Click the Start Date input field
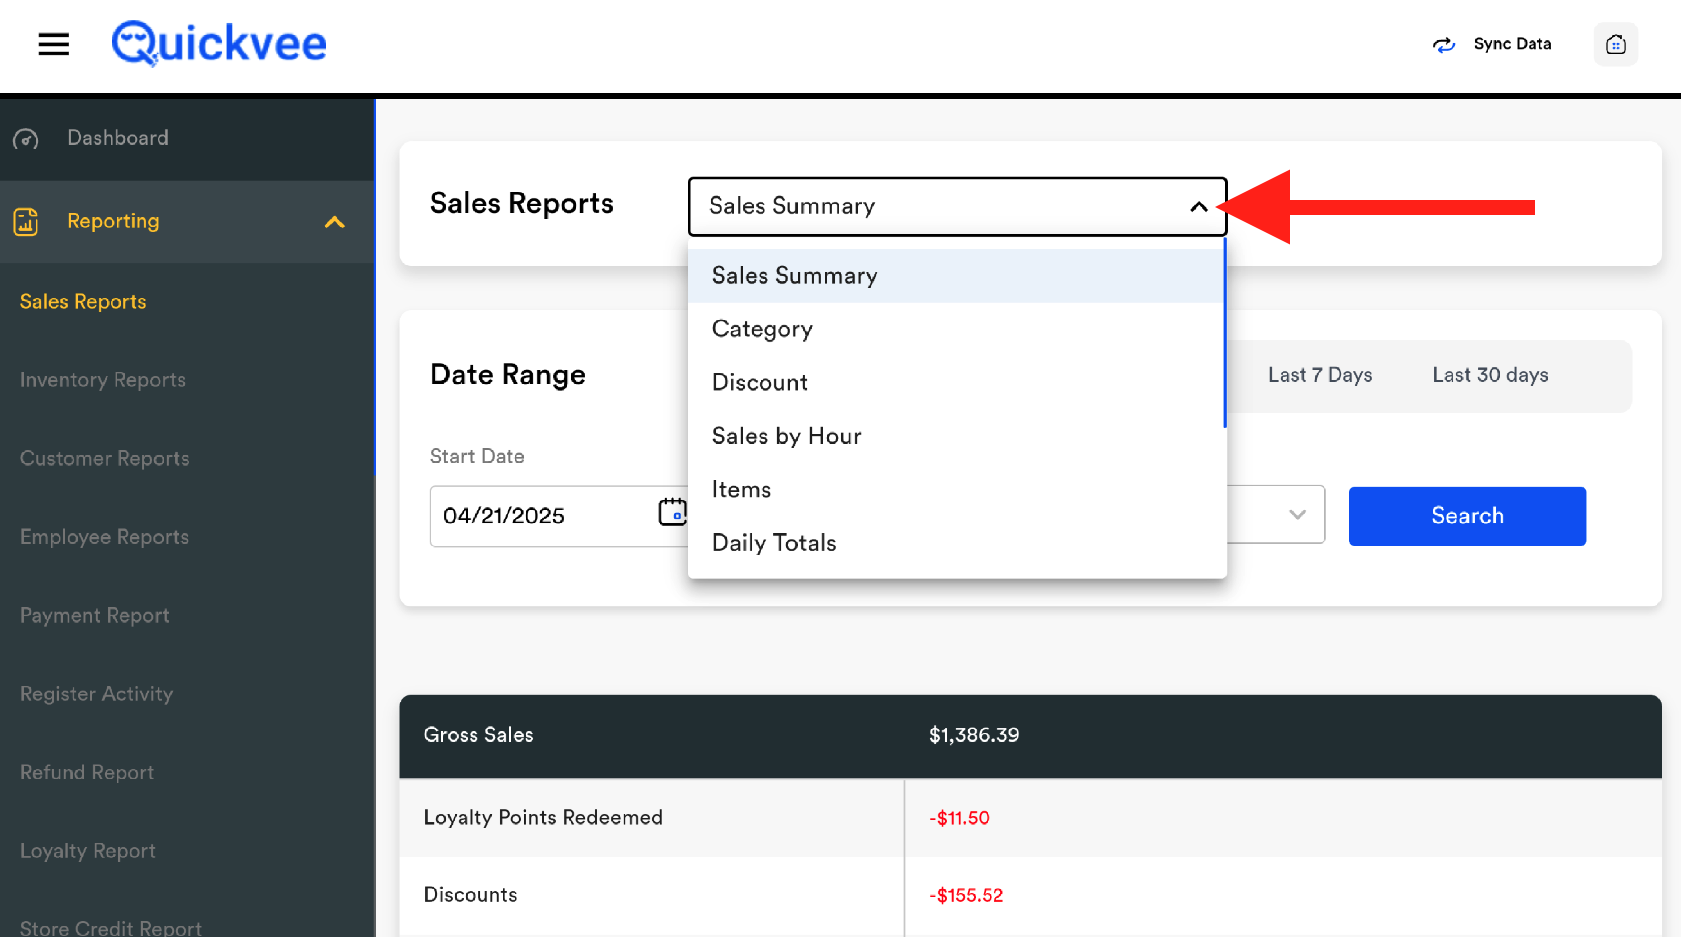Screen dimensions: 1681x937 coord(540,516)
